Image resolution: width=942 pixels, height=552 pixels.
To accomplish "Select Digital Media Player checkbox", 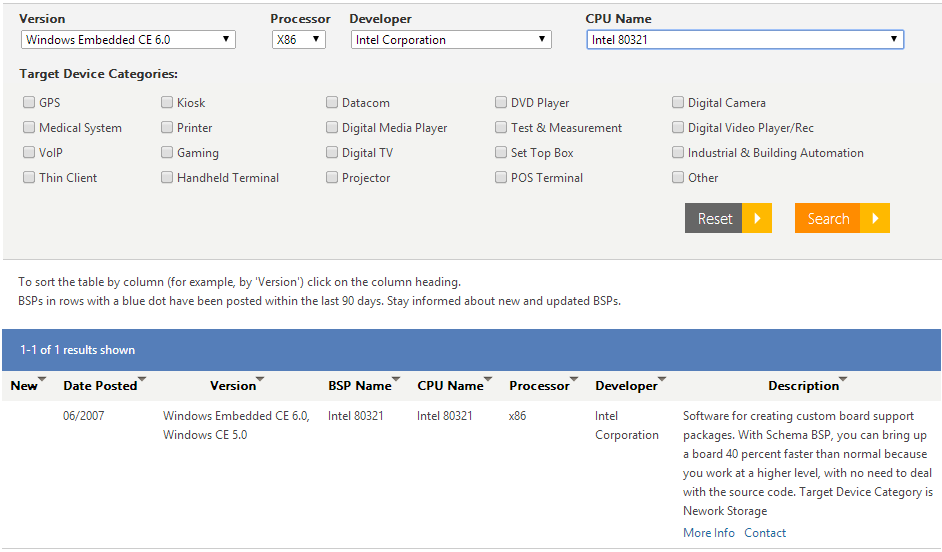I will (x=332, y=127).
